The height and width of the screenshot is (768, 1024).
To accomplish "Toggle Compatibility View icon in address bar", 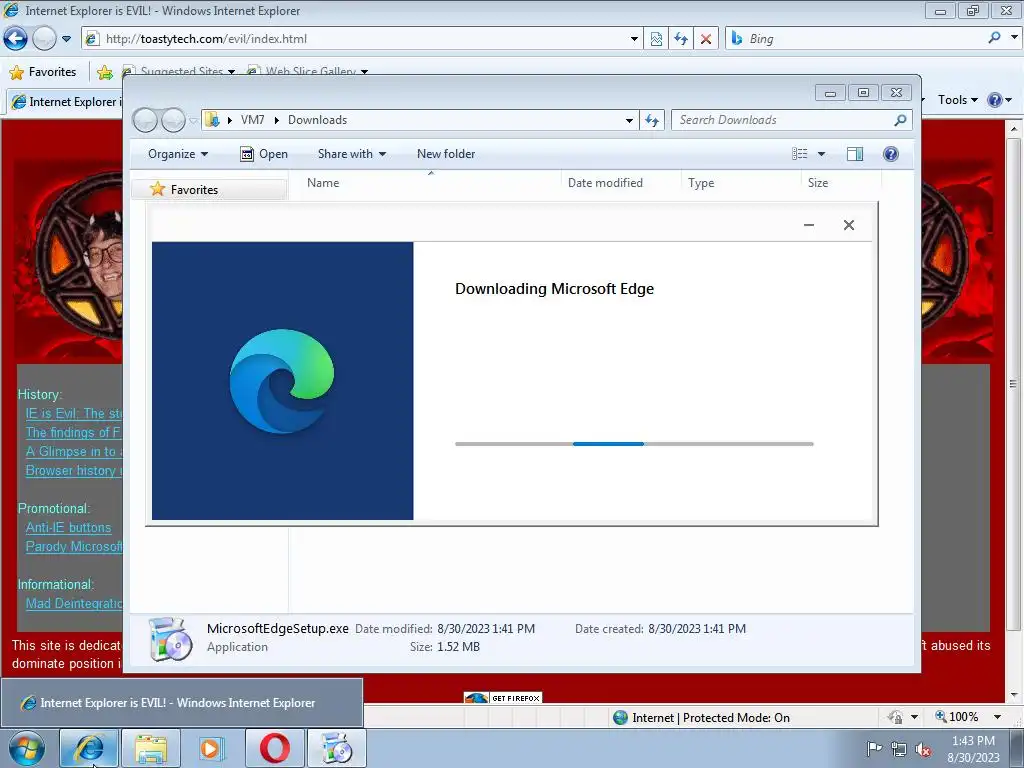I will 656,39.
